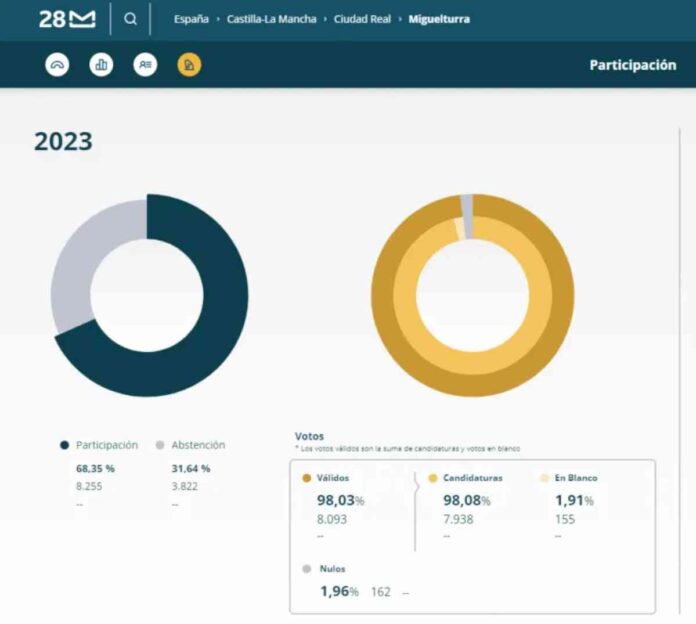Go to España in the breadcrumb
This screenshot has height=624, width=696.
point(191,19)
